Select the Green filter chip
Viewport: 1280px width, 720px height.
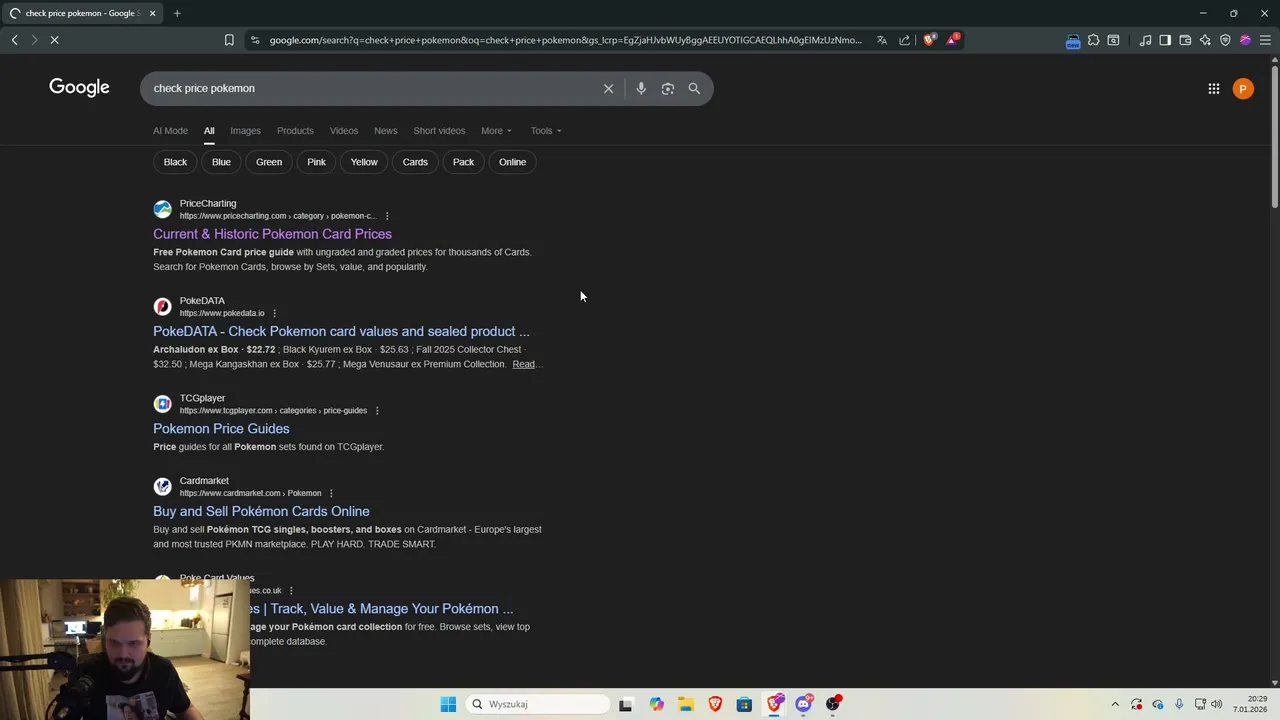pos(269,162)
